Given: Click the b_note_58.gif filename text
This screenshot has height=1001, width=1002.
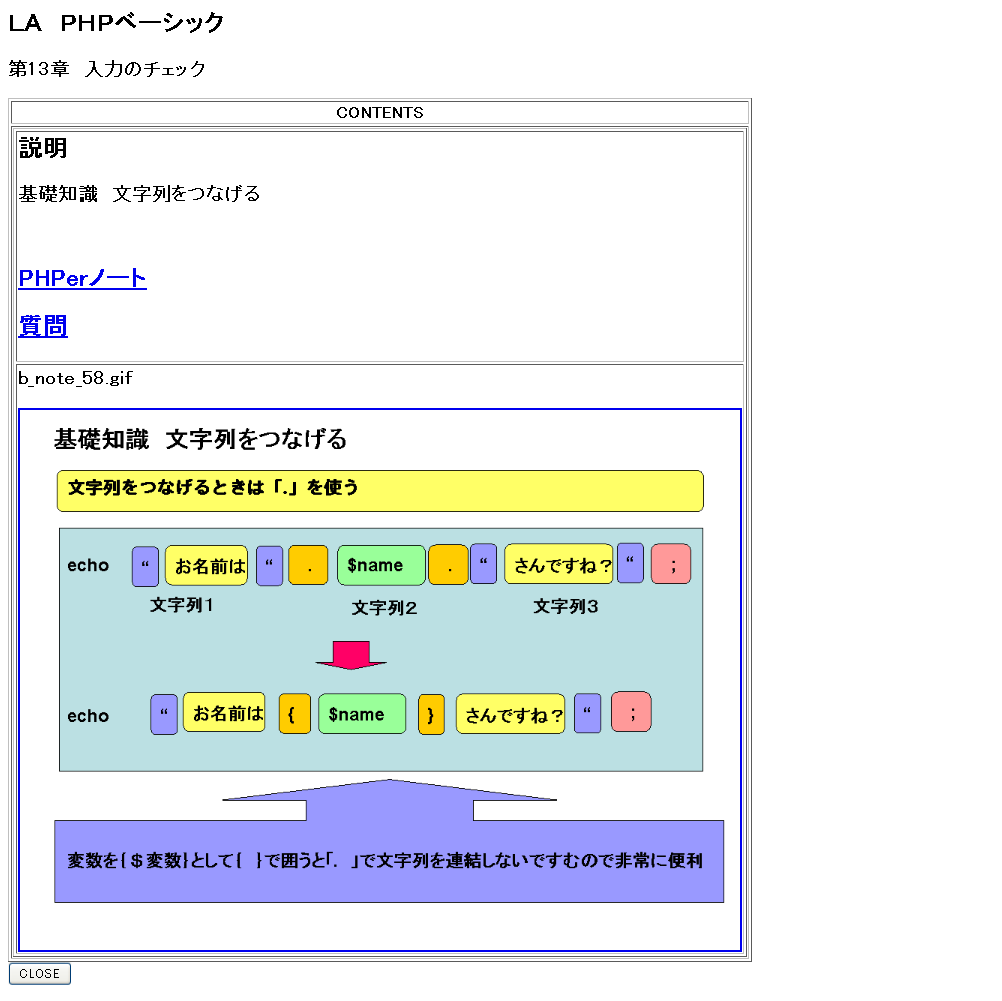Looking at the screenshot, I should [x=75, y=378].
